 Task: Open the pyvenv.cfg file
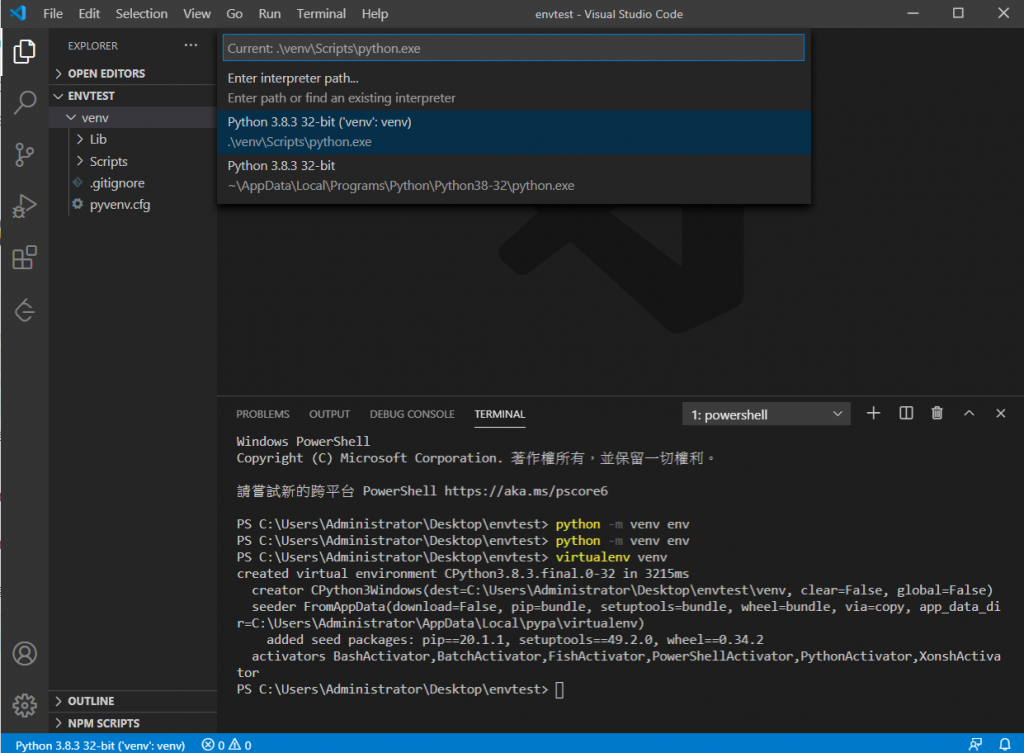pos(133,204)
